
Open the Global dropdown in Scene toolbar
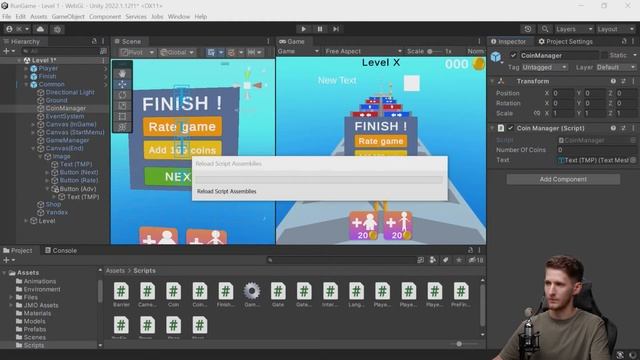(177, 52)
